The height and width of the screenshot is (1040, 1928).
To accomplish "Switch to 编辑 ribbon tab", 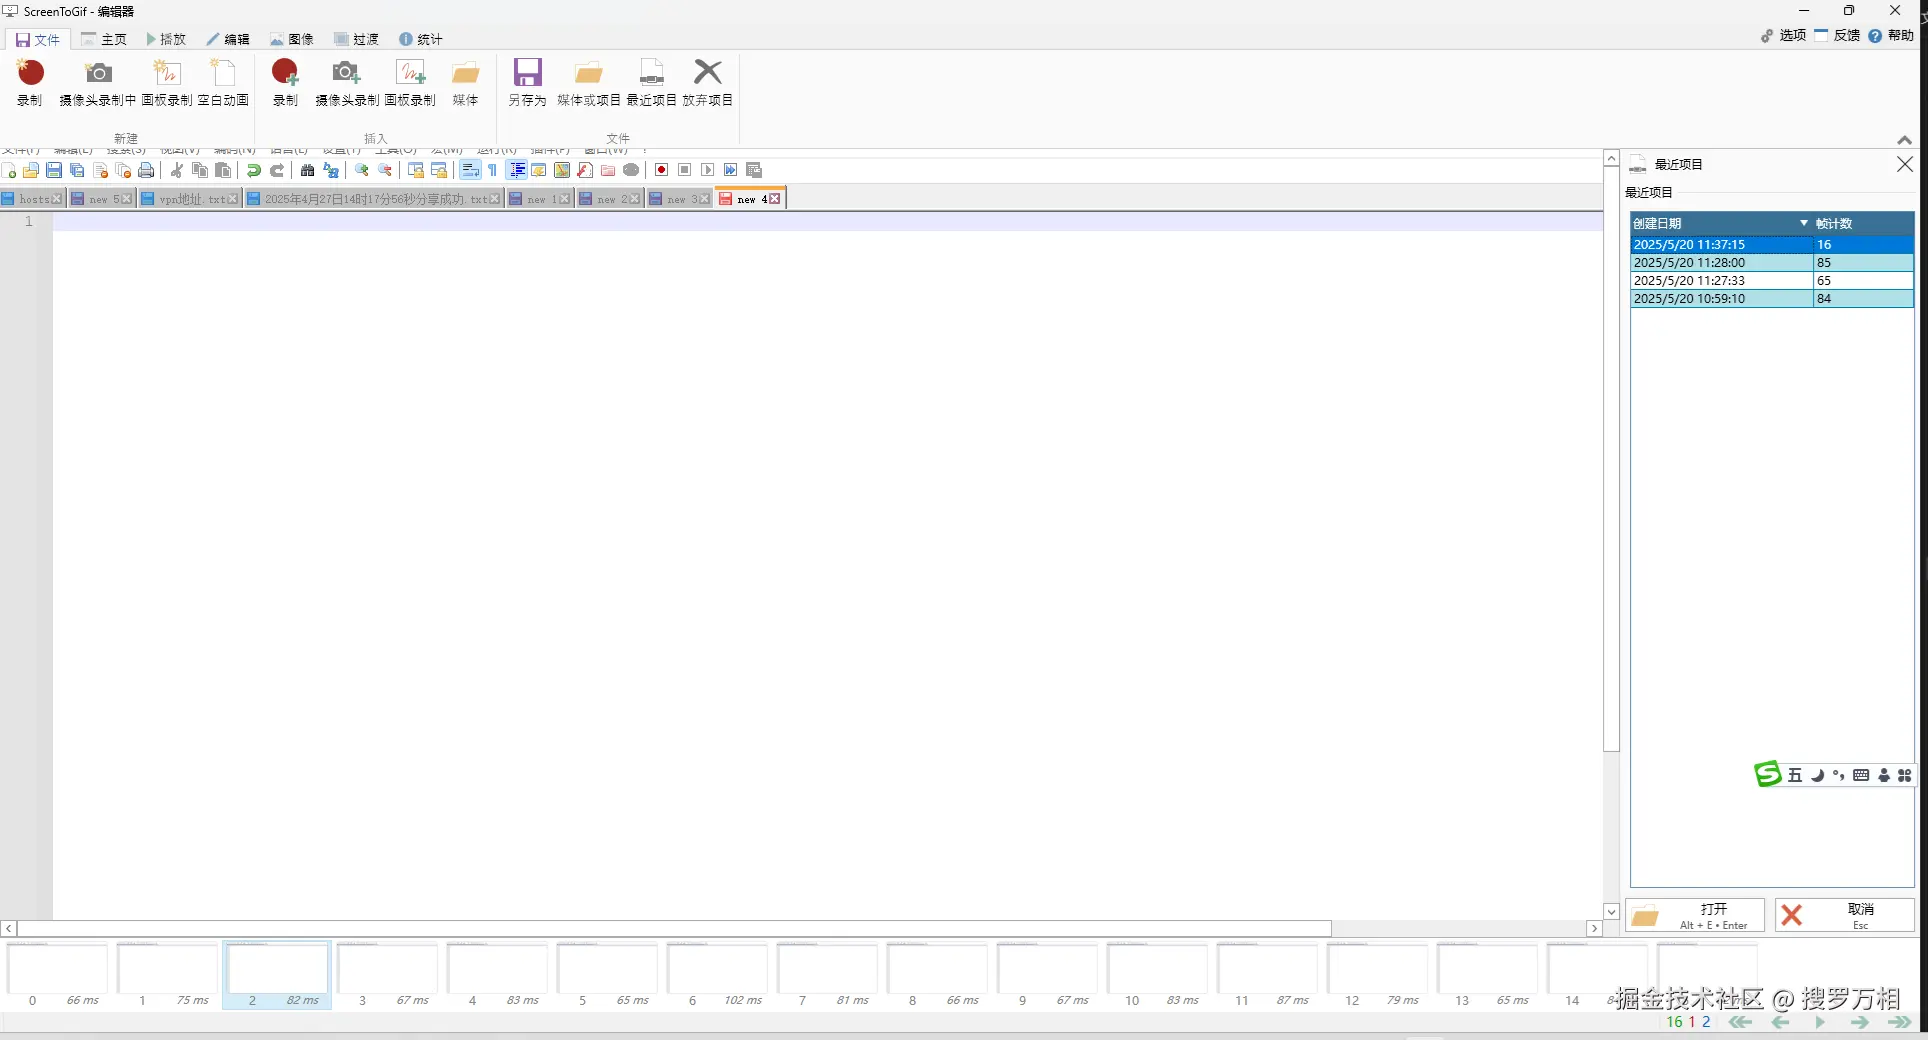I will (228, 39).
